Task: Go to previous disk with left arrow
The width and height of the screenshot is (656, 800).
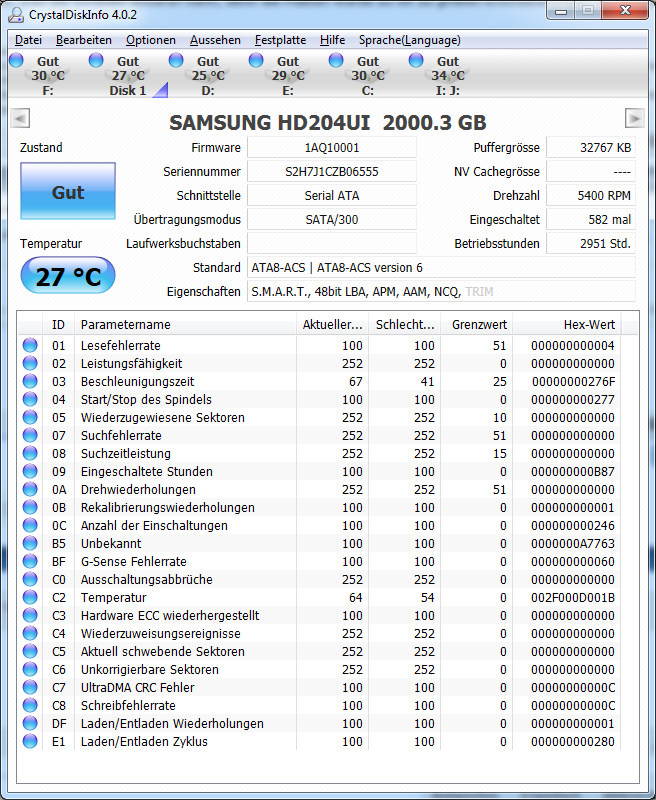Action: (20, 118)
